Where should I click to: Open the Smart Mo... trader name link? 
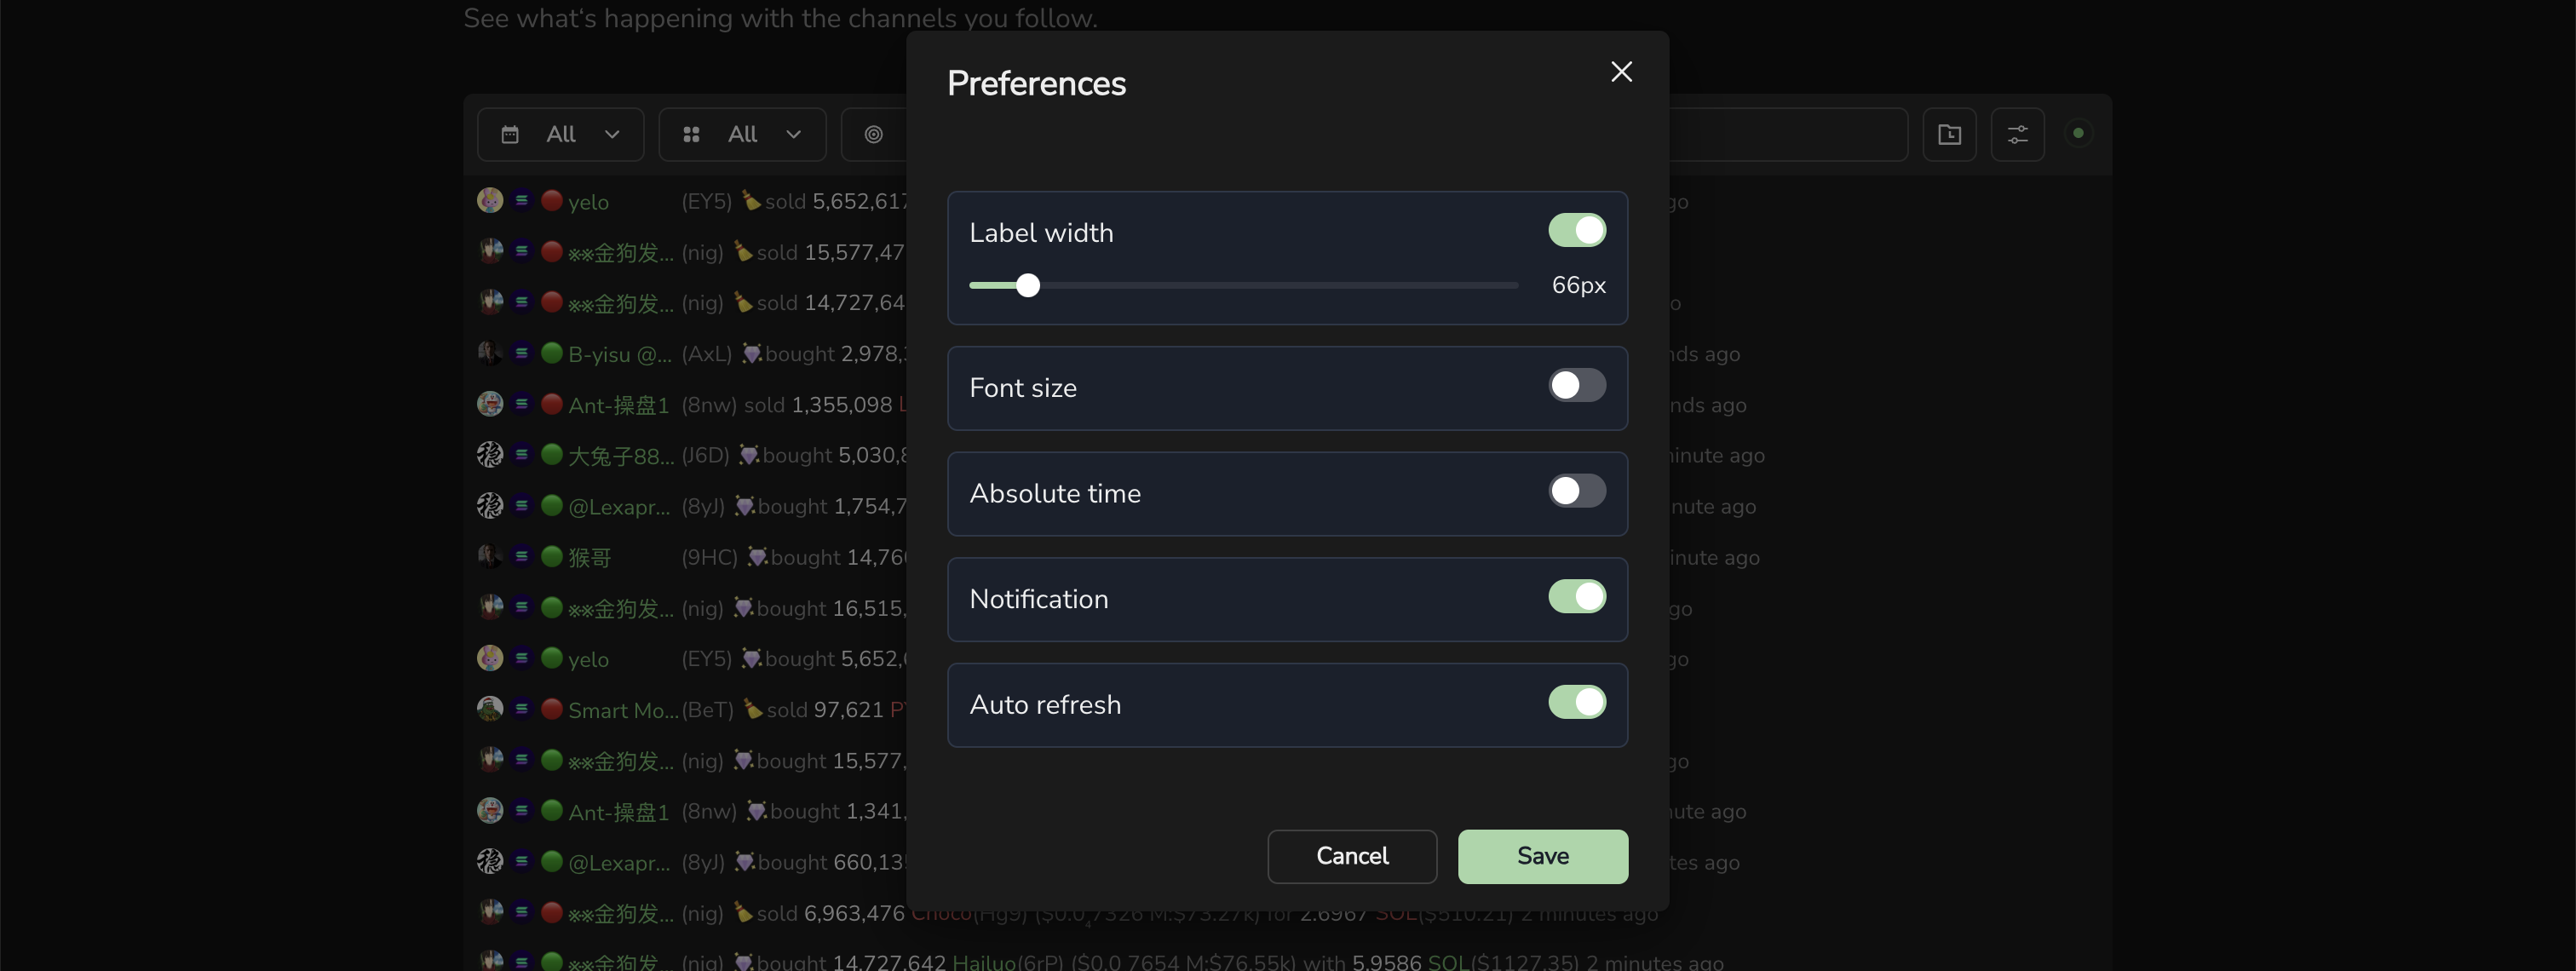coord(622,710)
